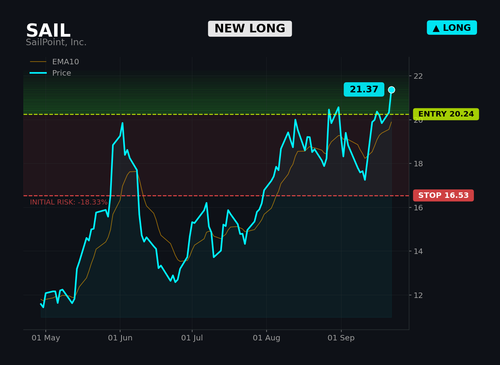The width and height of the screenshot is (500, 365).
Task: Click the SAIL ticker symbol heading
Action: click(x=48, y=30)
